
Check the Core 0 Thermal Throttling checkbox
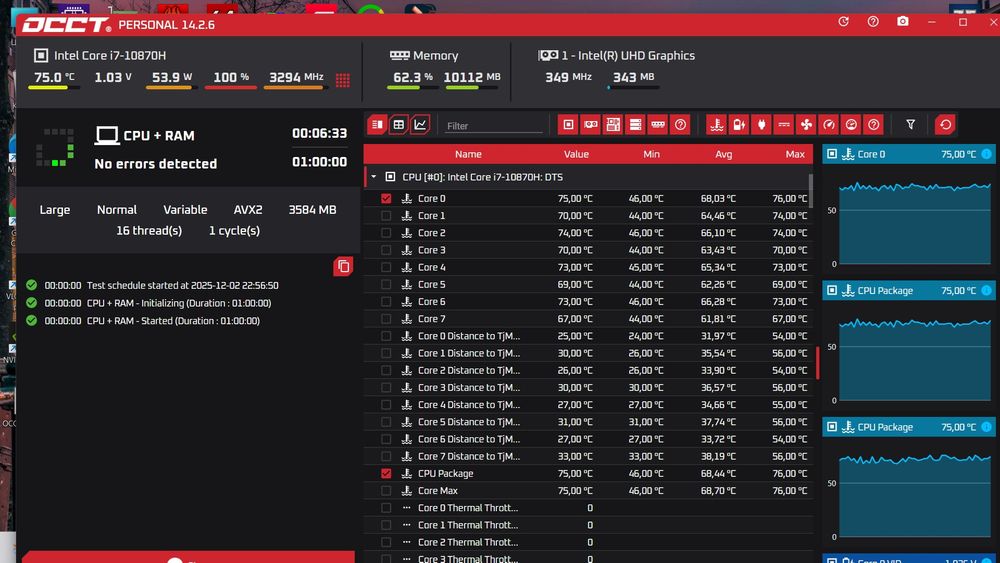[x=386, y=508]
